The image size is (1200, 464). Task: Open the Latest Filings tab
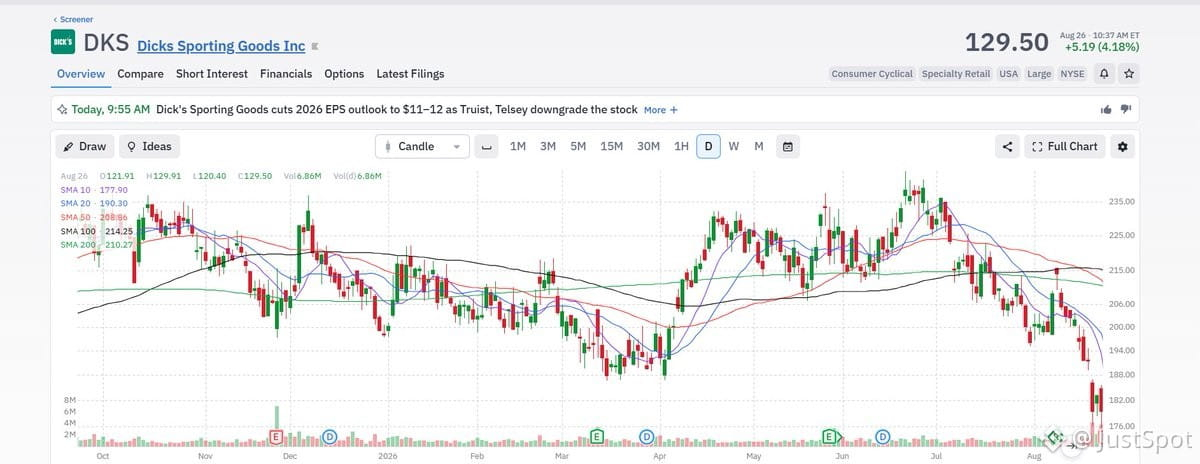[410, 73]
